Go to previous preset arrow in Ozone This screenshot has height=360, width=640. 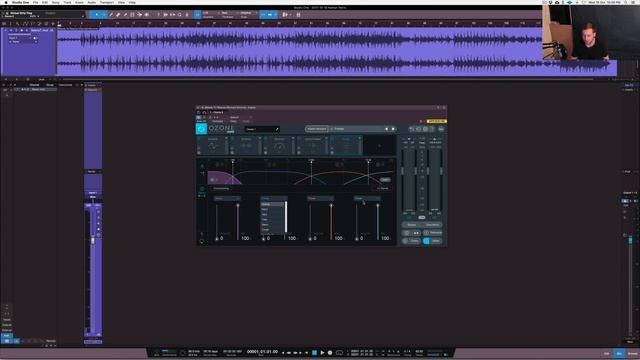tap(387, 129)
